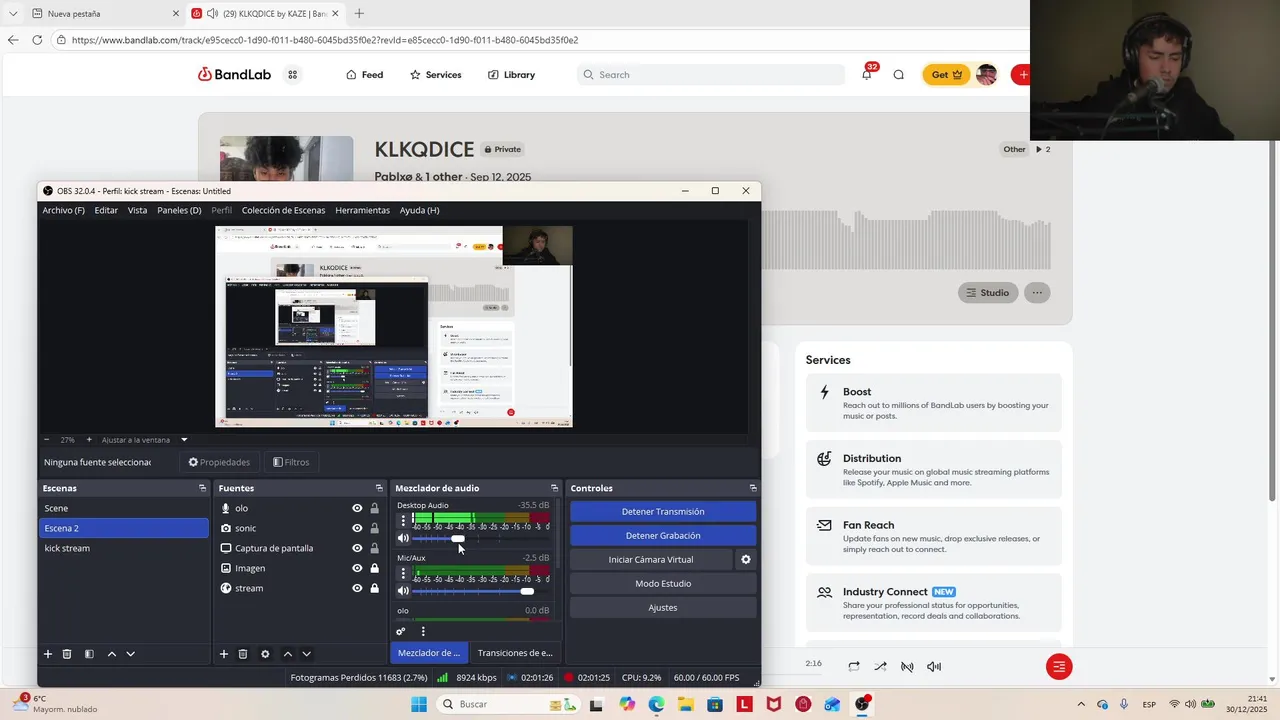The height and width of the screenshot is (720, 1280).
Task: Open virtual camera settings gear
Action: coord(745,559)
